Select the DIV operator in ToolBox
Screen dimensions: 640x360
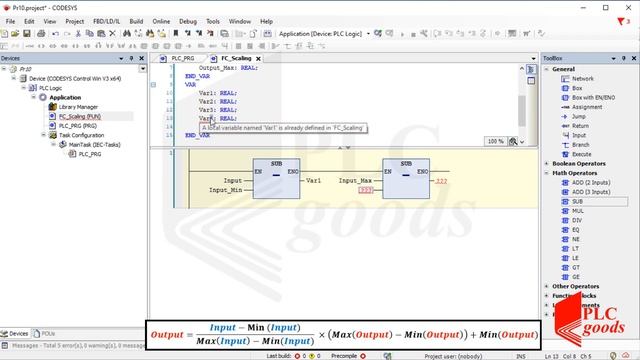[572, 220]
